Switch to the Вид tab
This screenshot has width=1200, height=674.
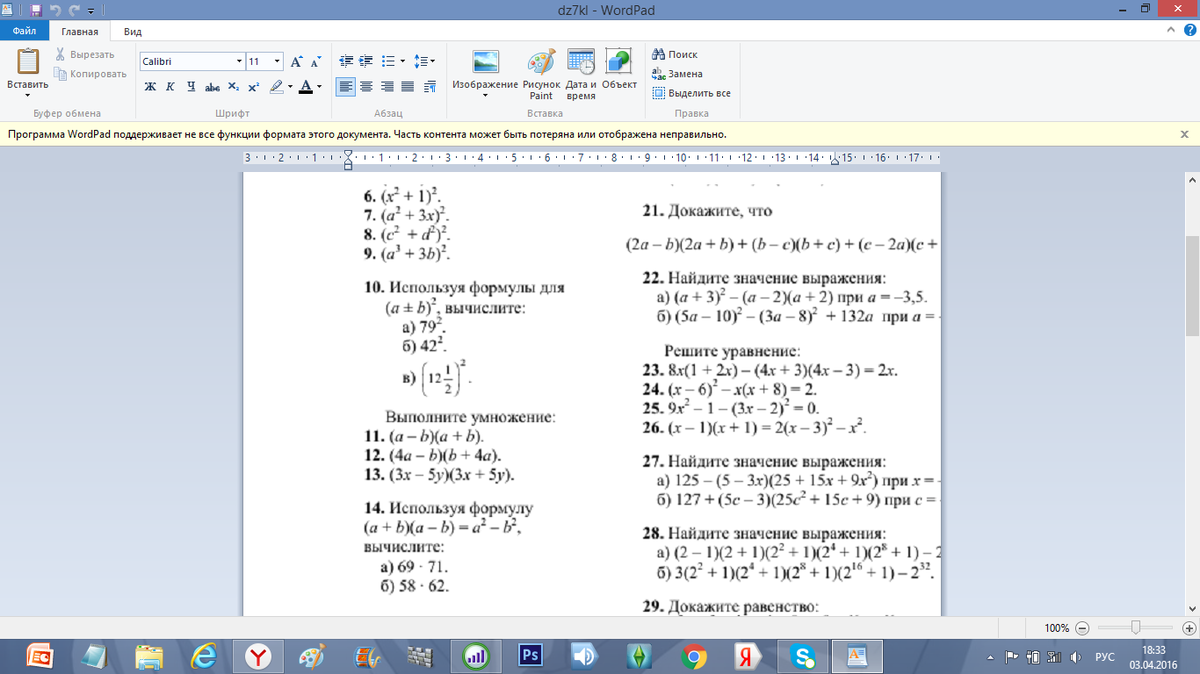[132, 32]
